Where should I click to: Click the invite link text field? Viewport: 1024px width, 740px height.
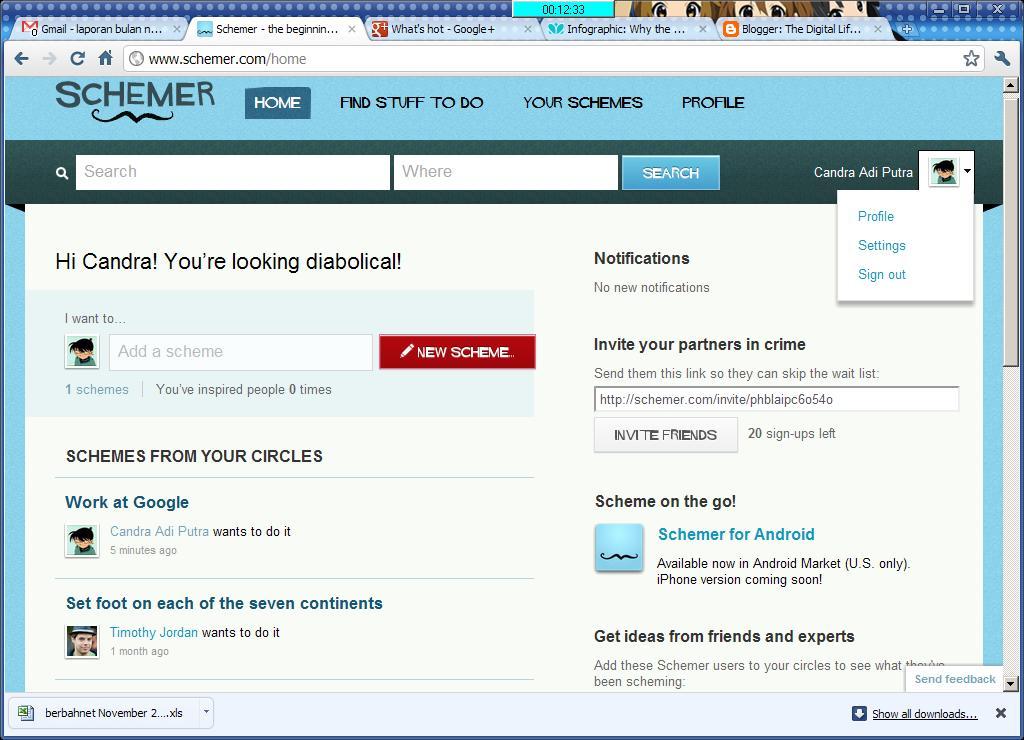click(x=776, y=399)
